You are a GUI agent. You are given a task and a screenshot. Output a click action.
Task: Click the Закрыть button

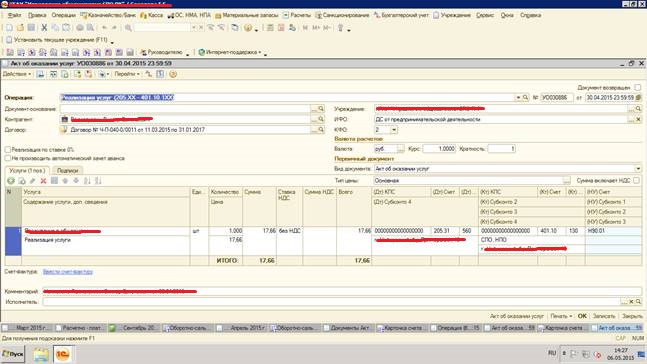pyautogui.click(x=632, y=316)
